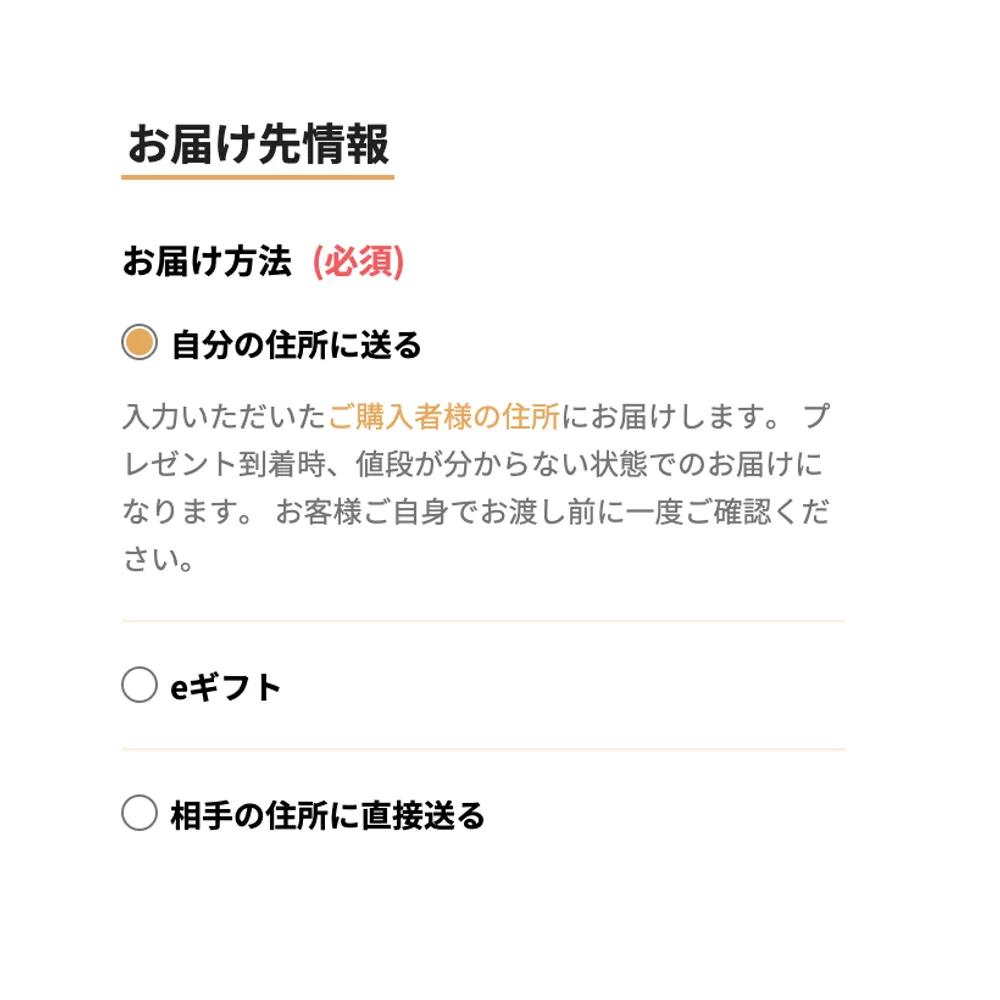Click the 相手の住所に直接送る label text
The width and height of the screenshot is (1000, 1000).
[328, 816]
